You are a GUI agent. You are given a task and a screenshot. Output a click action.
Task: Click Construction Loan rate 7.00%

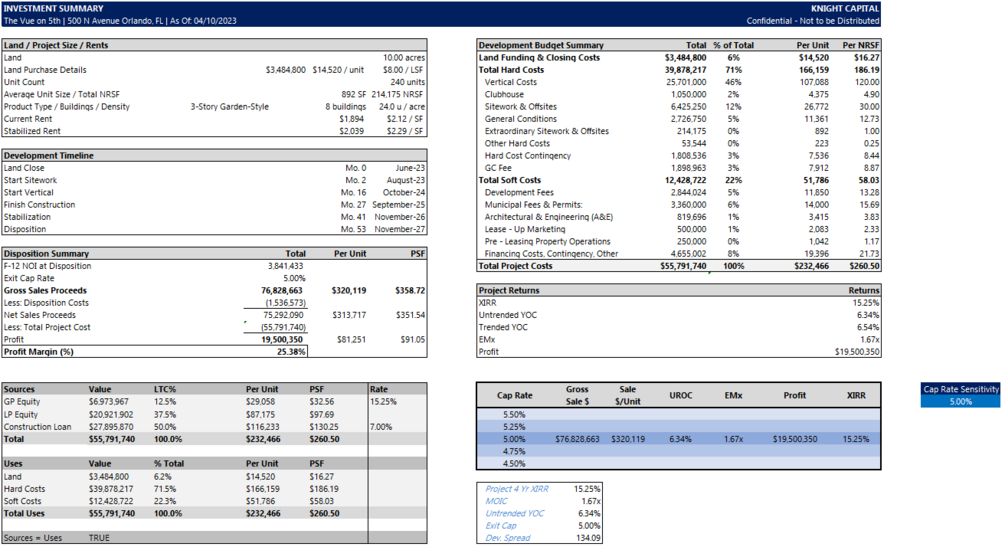tap(381, 427)
